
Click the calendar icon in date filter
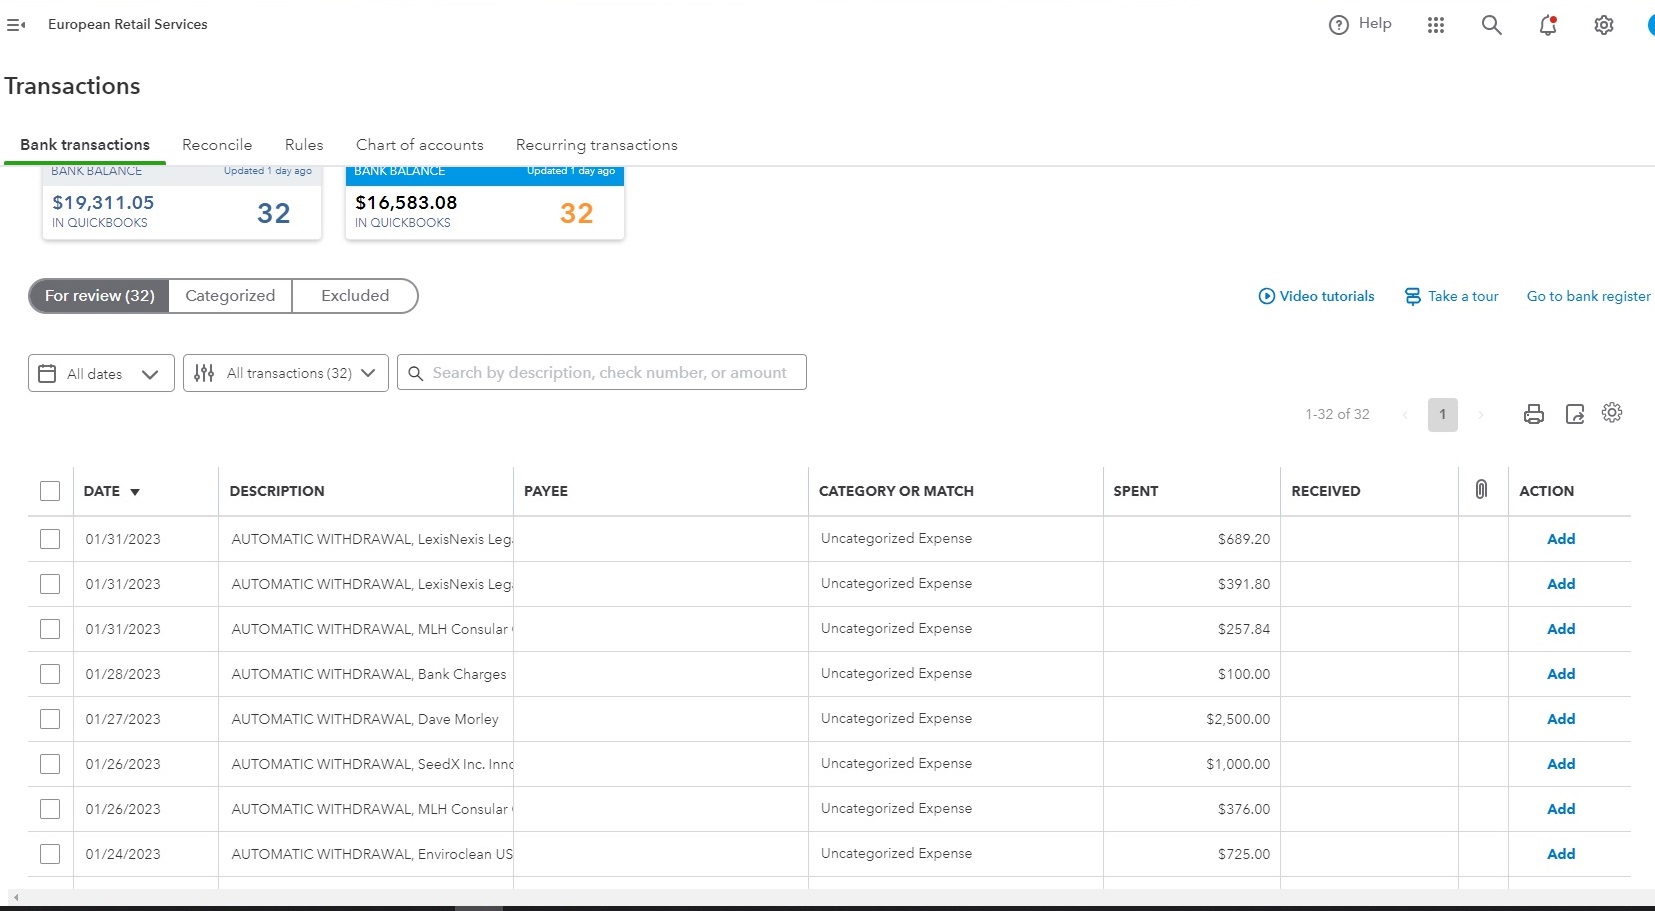tap(47, 373)
